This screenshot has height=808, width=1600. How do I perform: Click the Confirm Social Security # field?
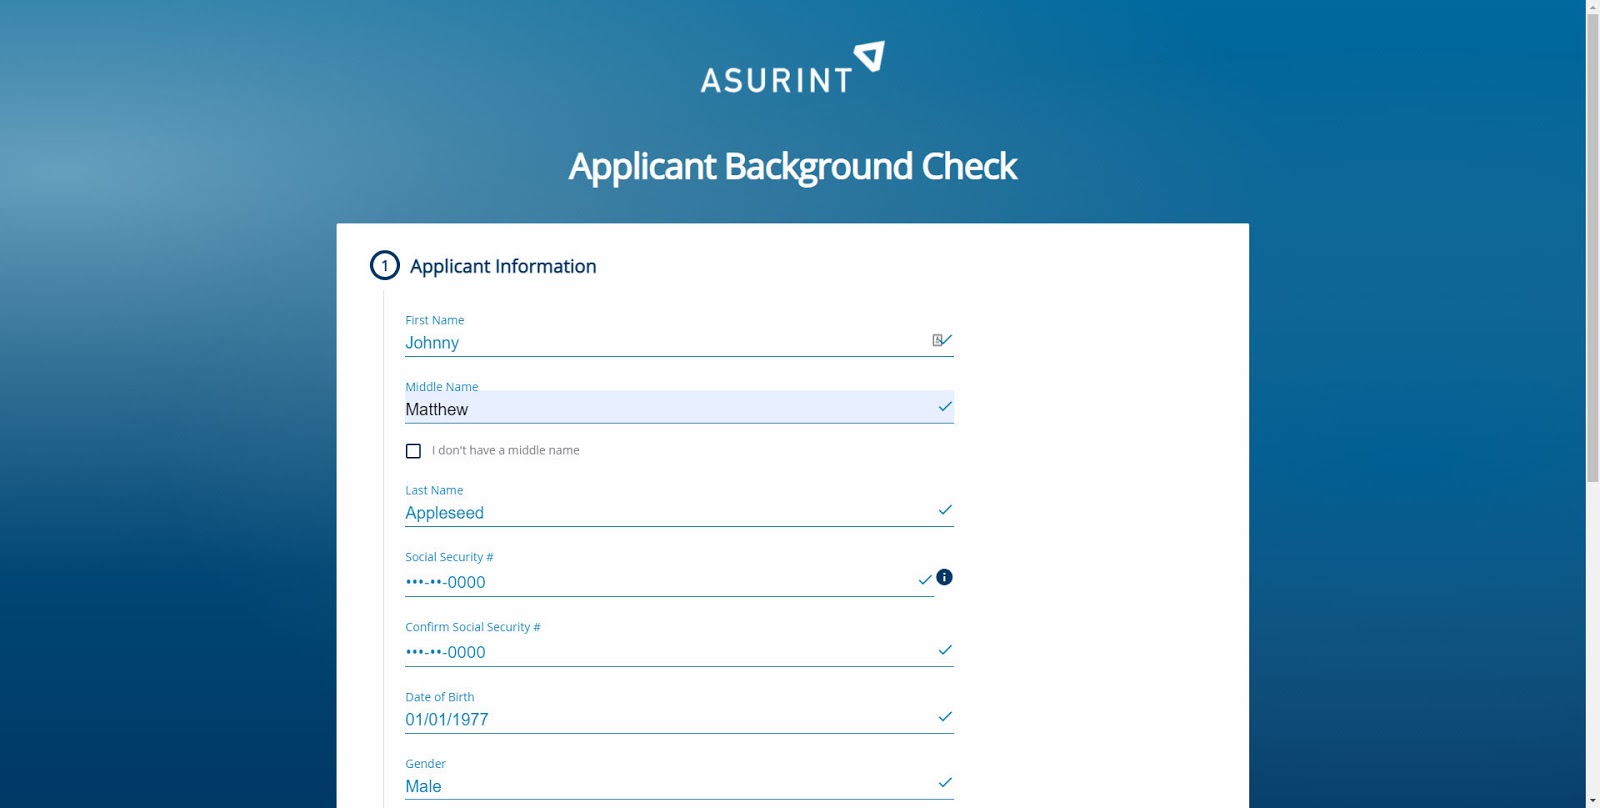679,652
